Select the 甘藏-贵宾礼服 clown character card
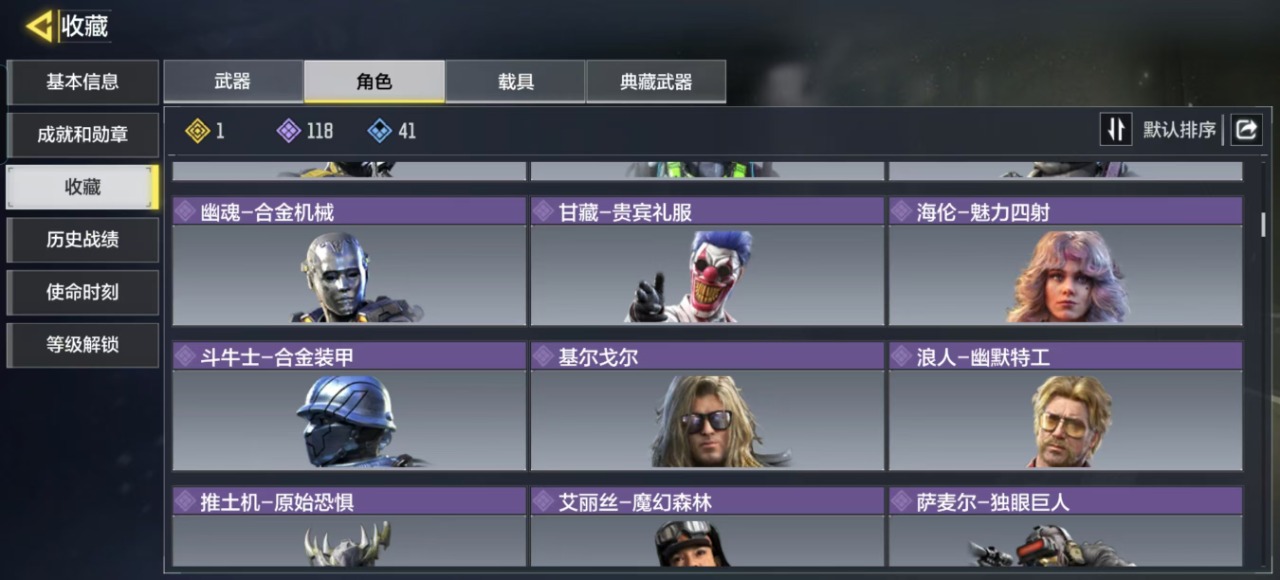 (707, 261)
